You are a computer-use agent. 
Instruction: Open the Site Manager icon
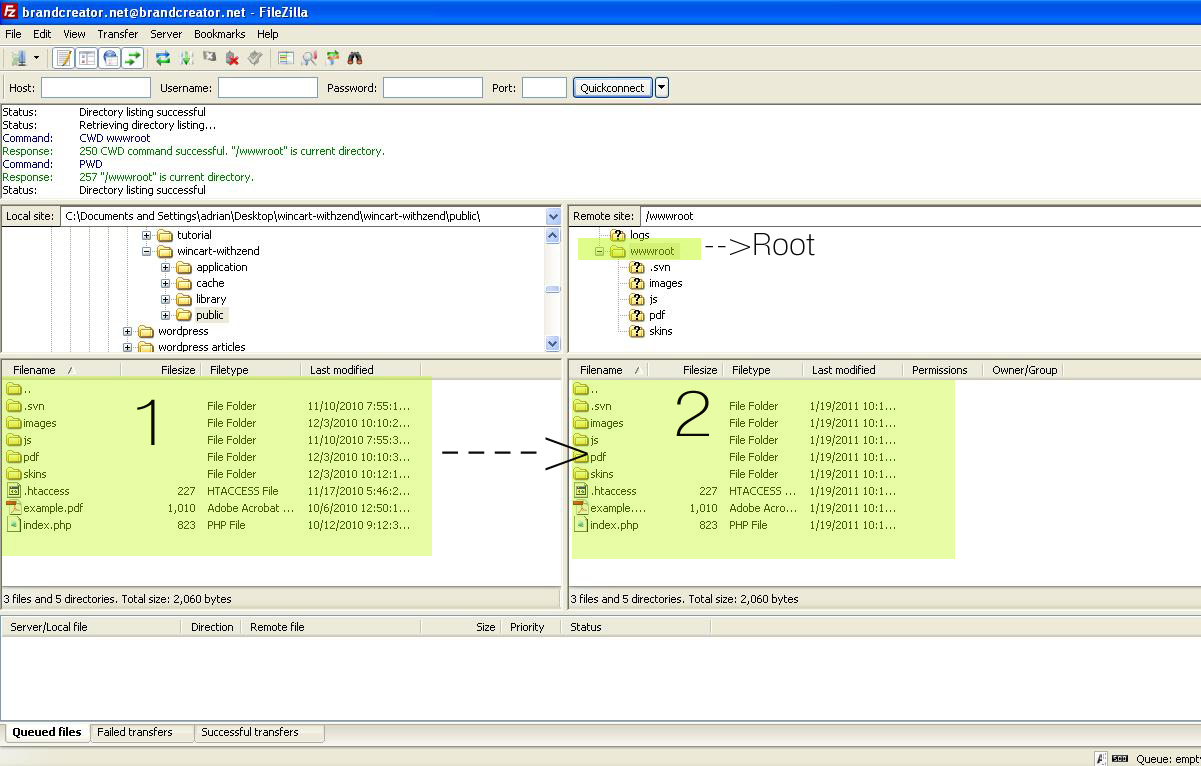(18, 58)
